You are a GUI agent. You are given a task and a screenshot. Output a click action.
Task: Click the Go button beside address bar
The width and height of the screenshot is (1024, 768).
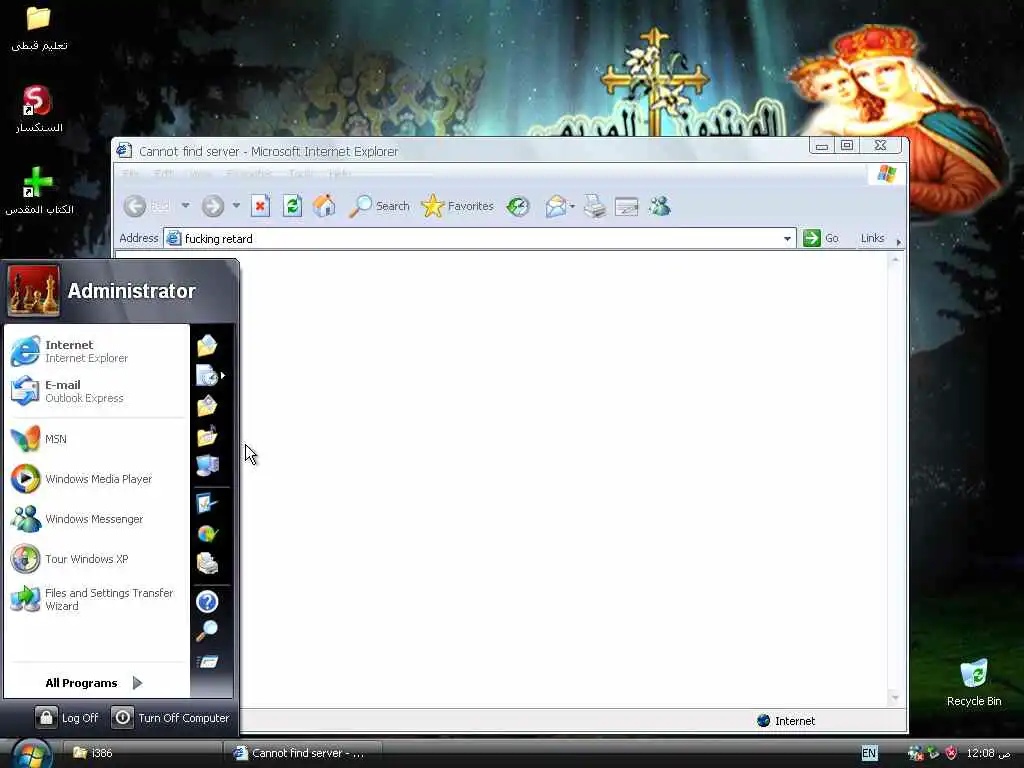821,238
